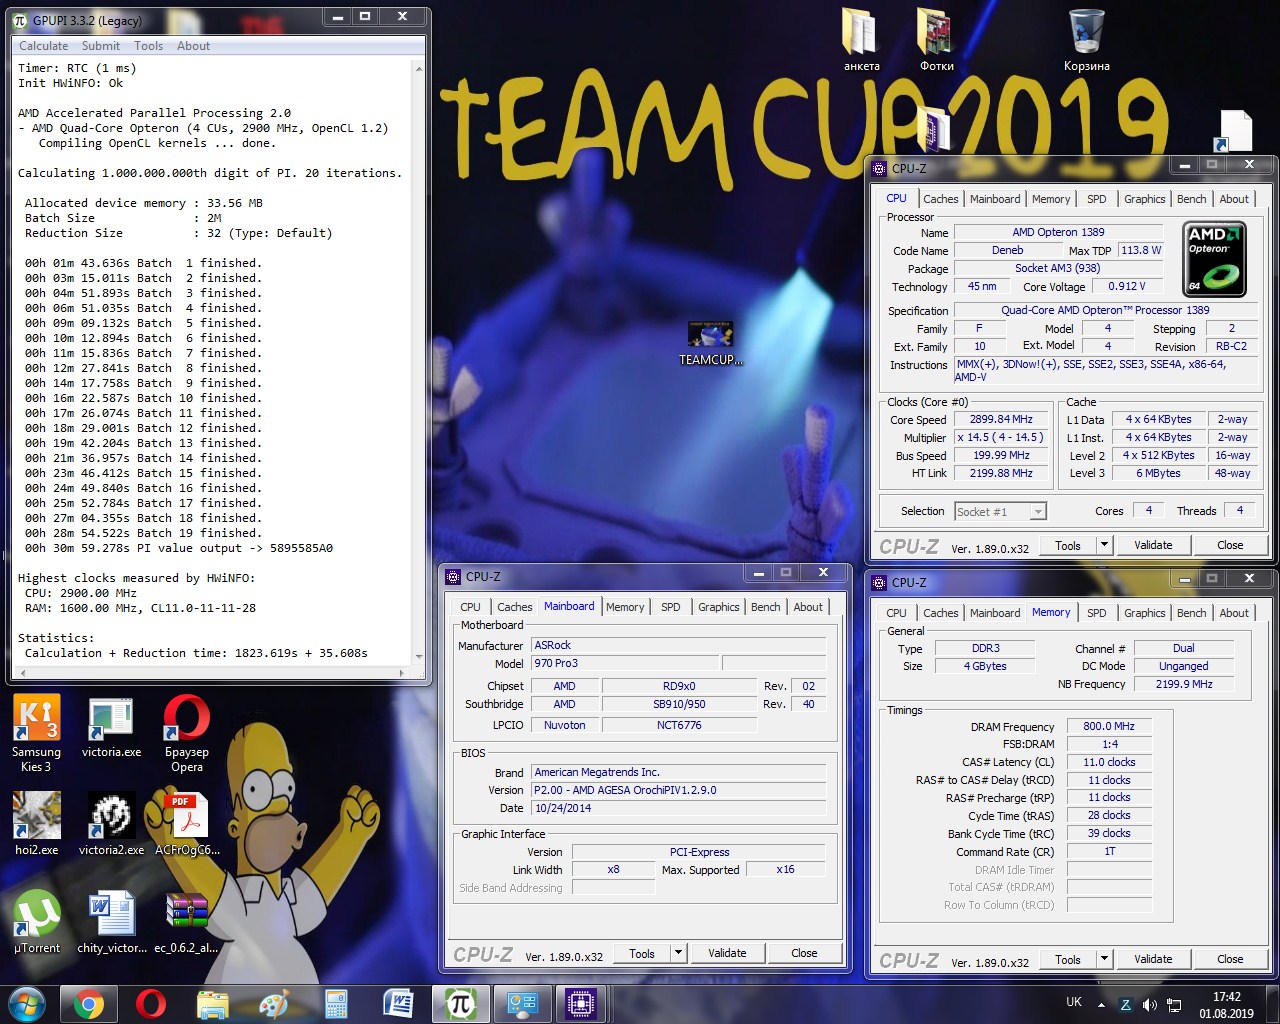The width and height of the screenshot is (1280, 1024).
Task: Click Core Speed value 2899.84 MHz
Action: 1001,419
